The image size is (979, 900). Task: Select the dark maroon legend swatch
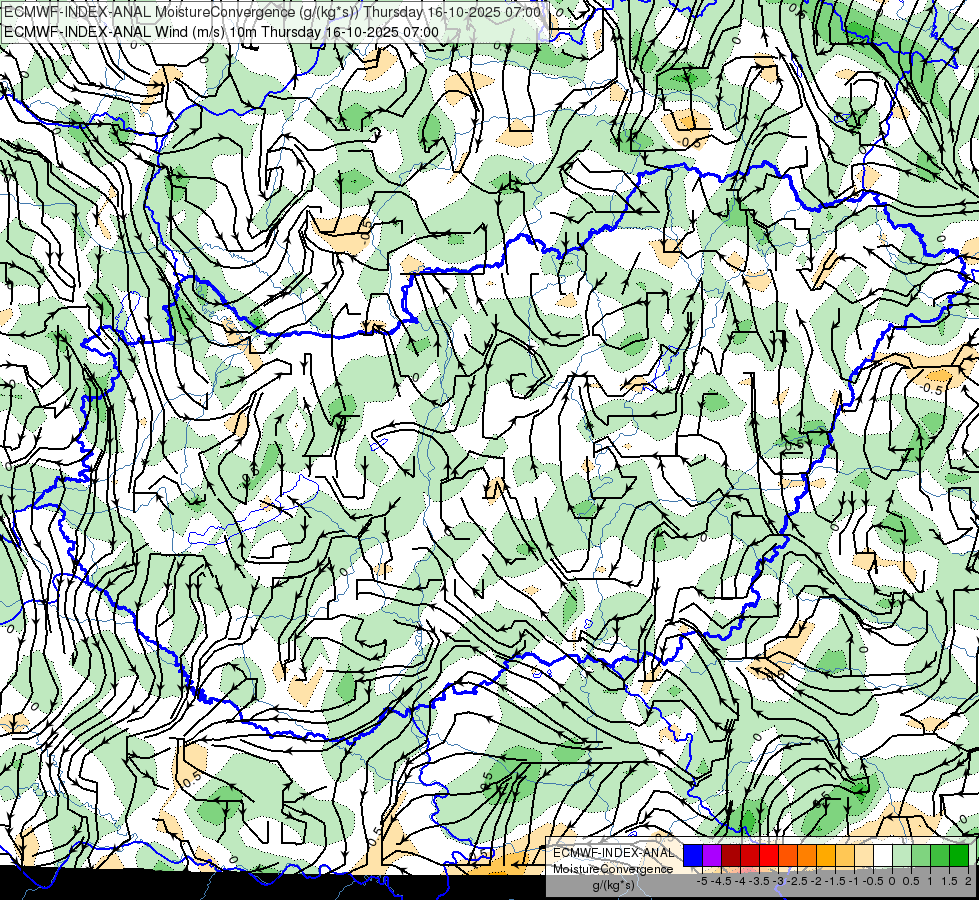(x=731, y=856)
